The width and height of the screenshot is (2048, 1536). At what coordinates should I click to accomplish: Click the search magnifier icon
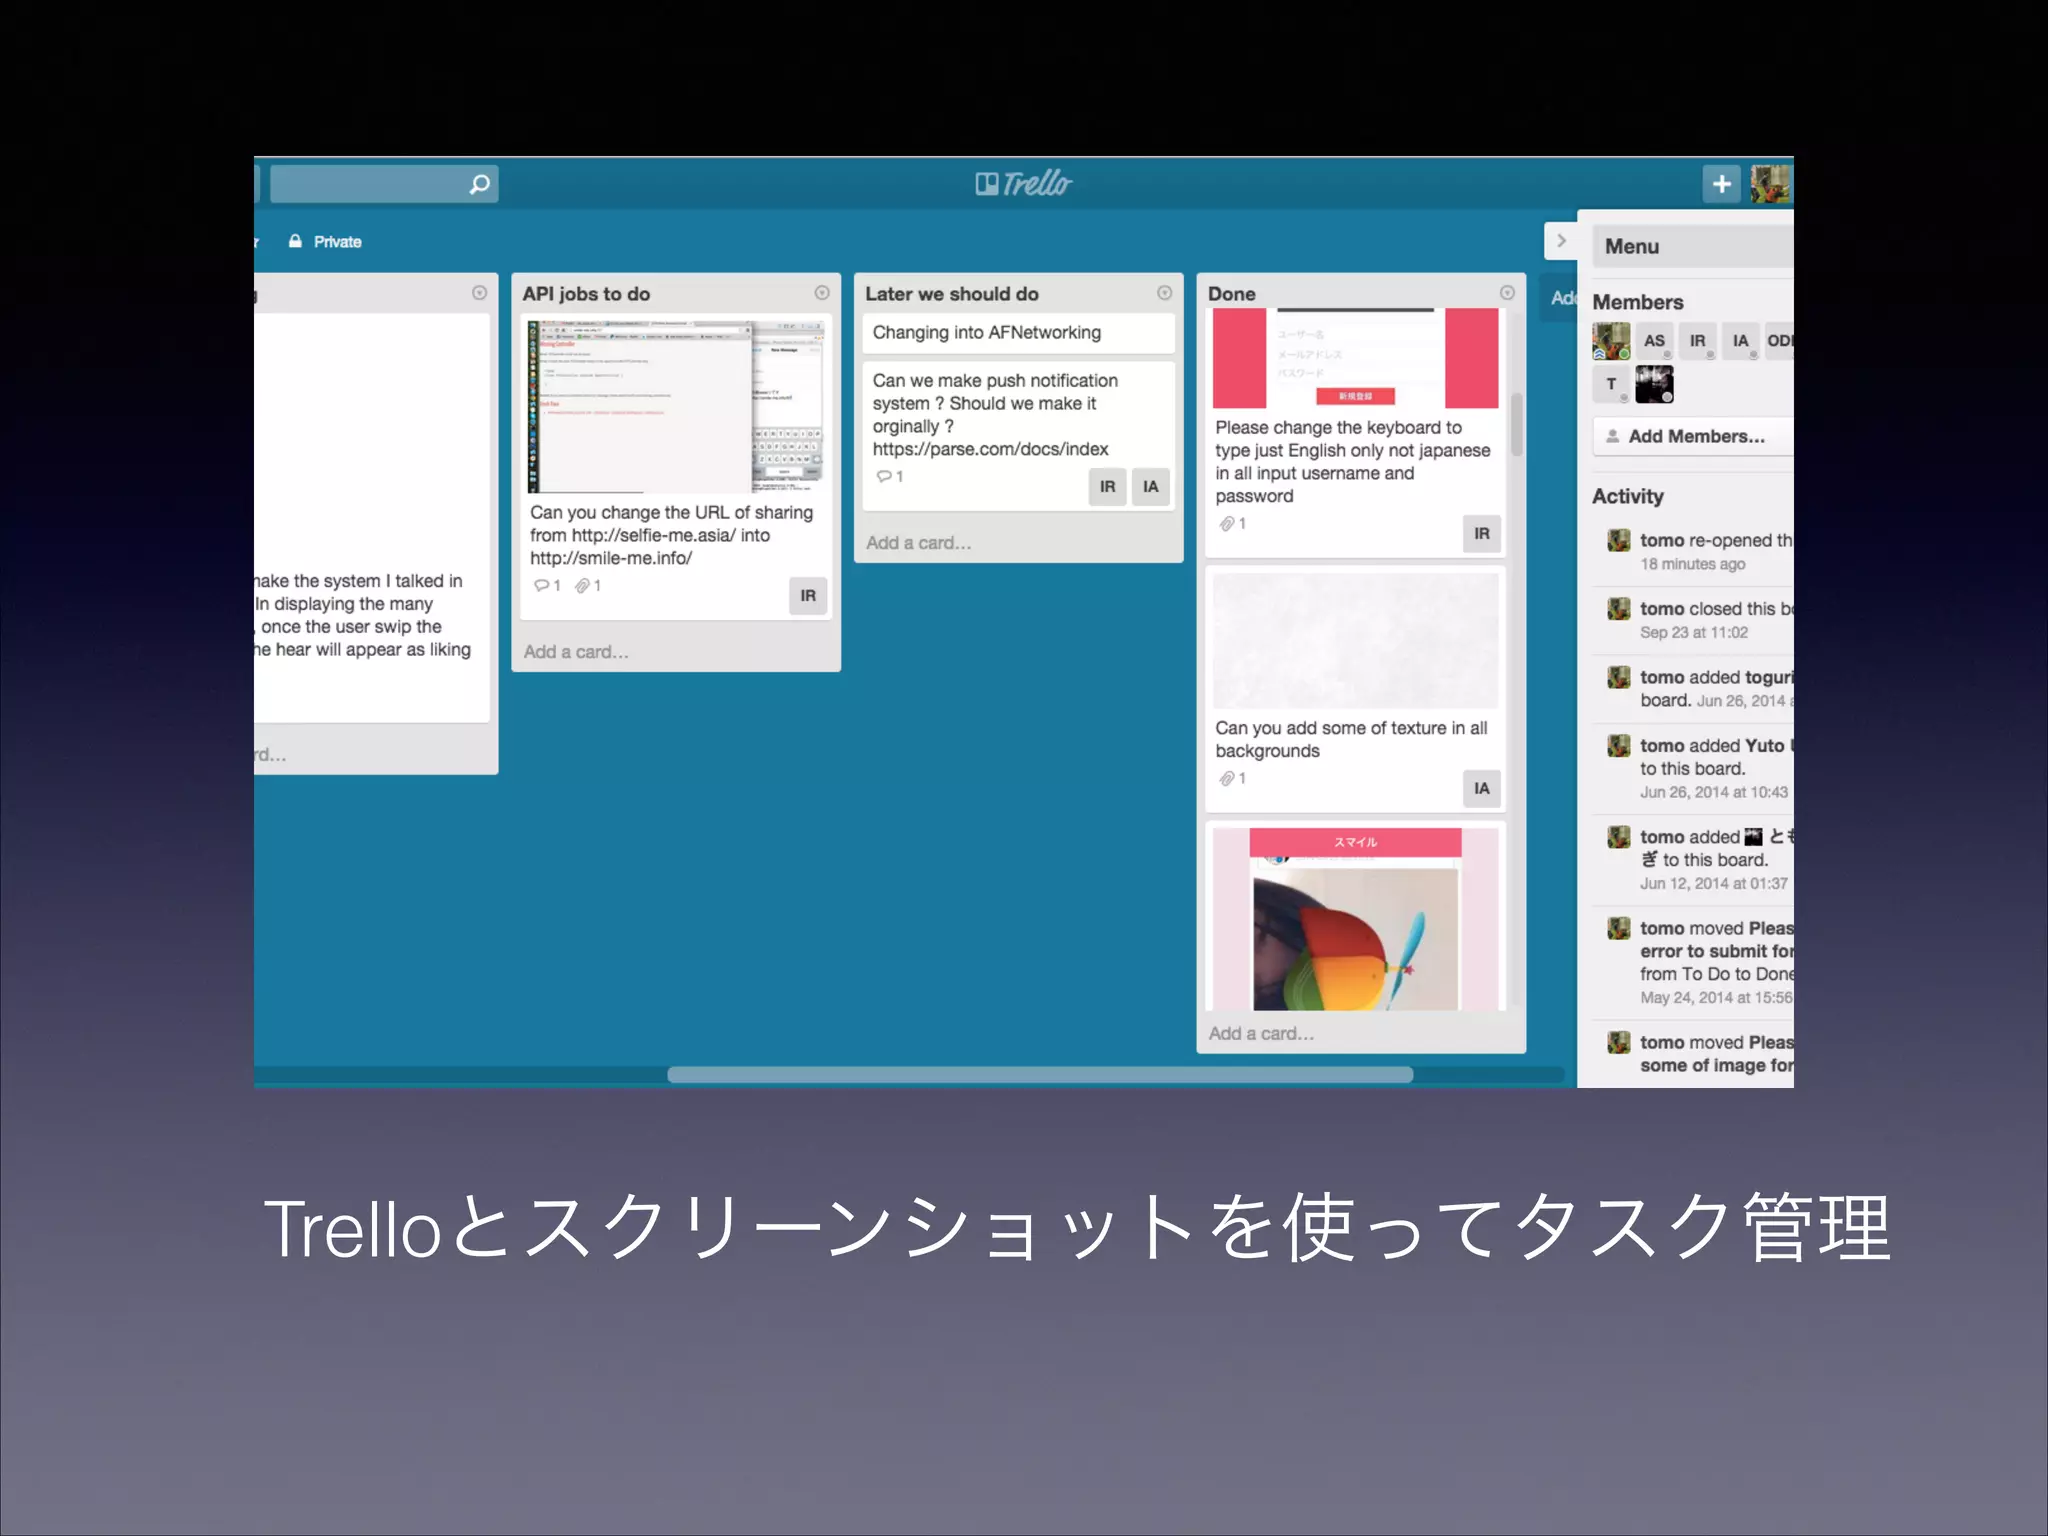pos(480,184)
